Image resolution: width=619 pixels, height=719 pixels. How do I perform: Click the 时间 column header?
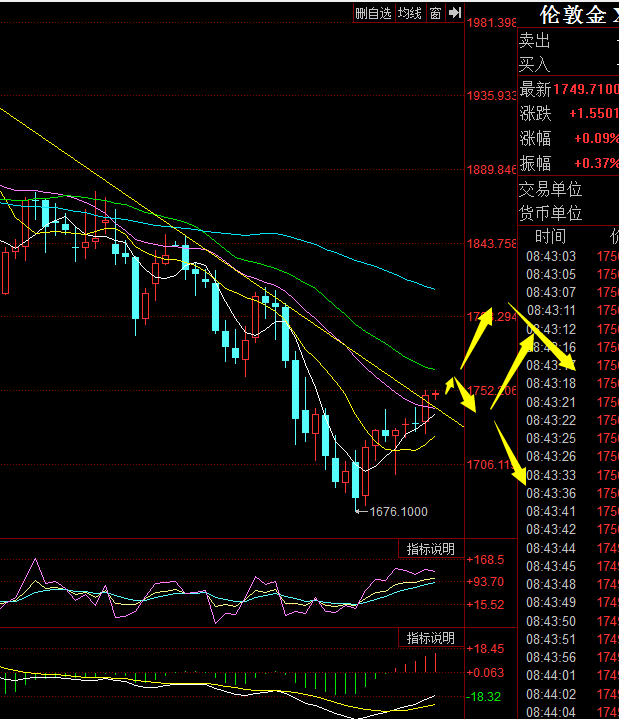[x=550, y=236]
